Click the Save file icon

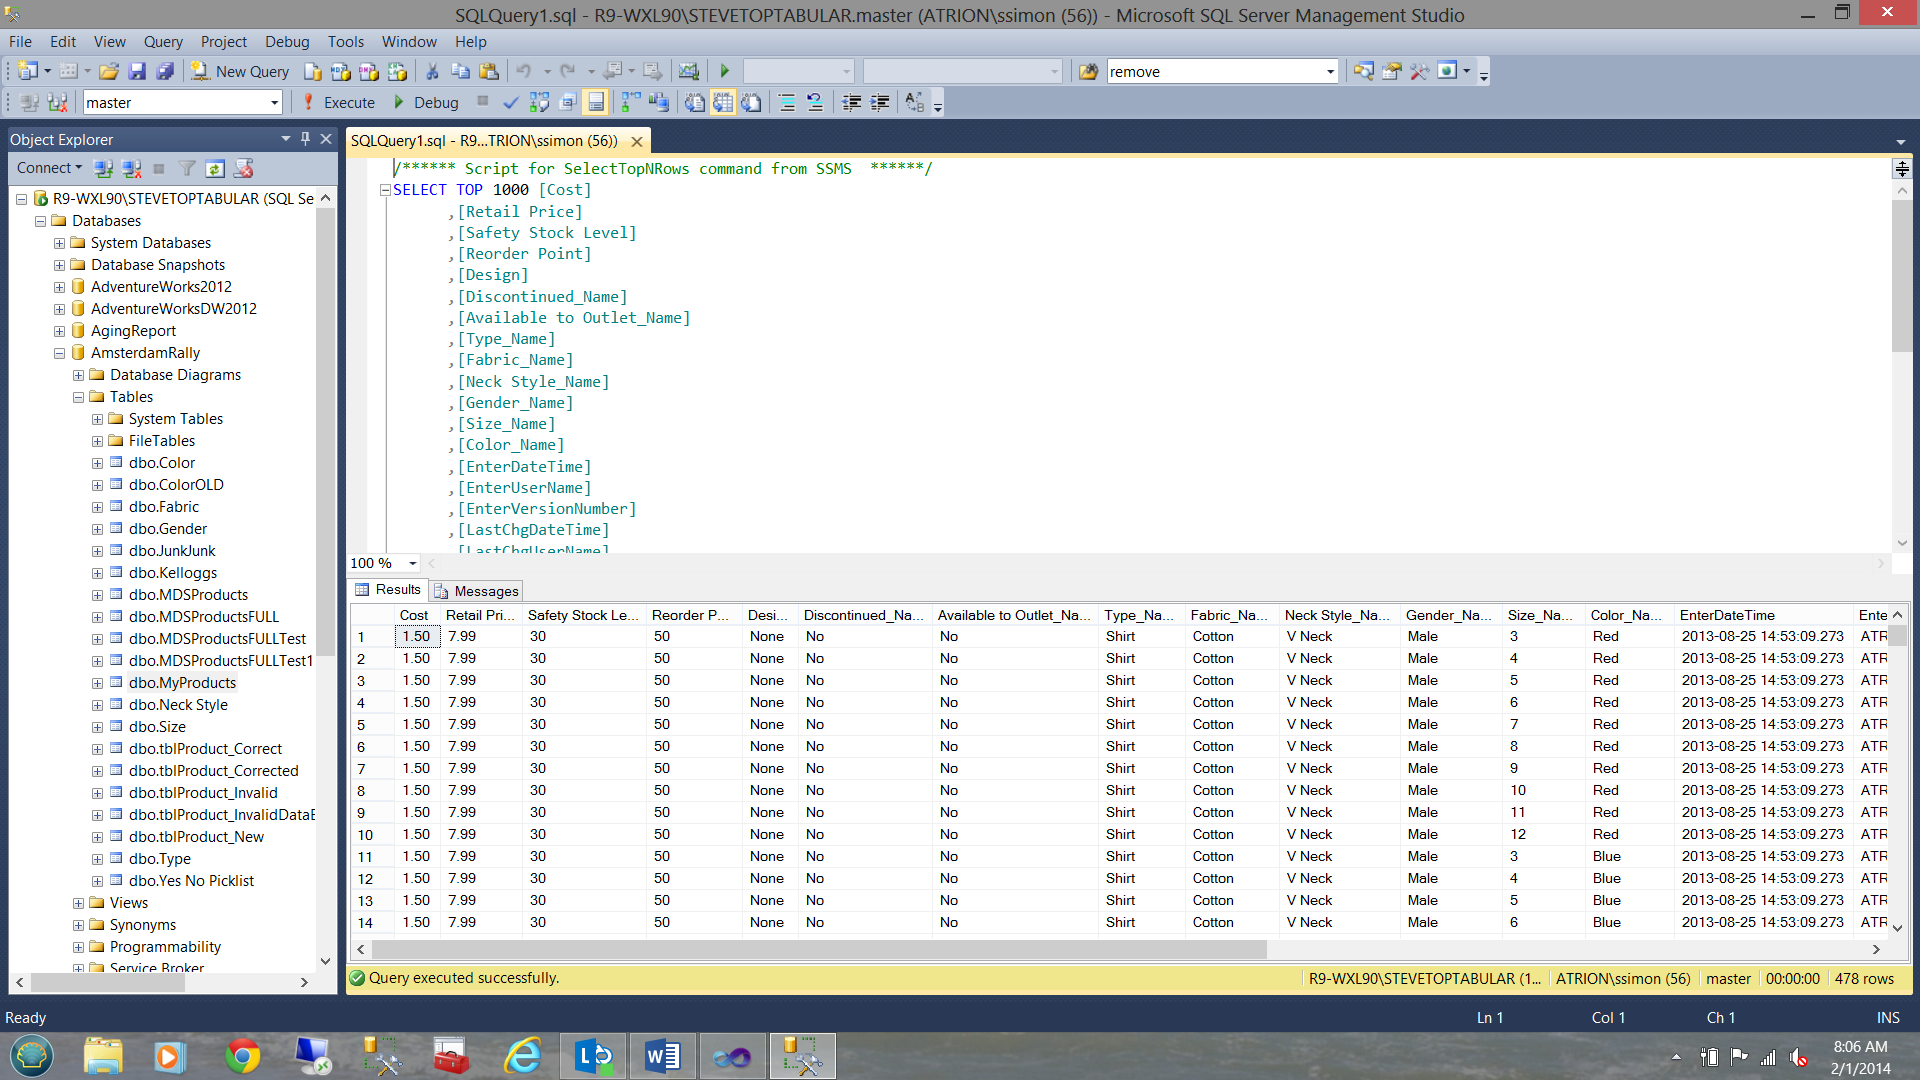tap(137, 71)
